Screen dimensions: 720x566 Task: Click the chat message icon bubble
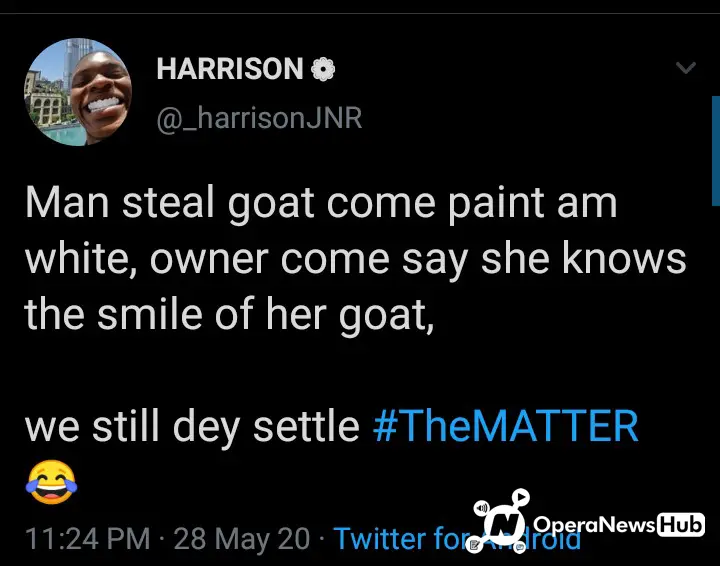519,547
